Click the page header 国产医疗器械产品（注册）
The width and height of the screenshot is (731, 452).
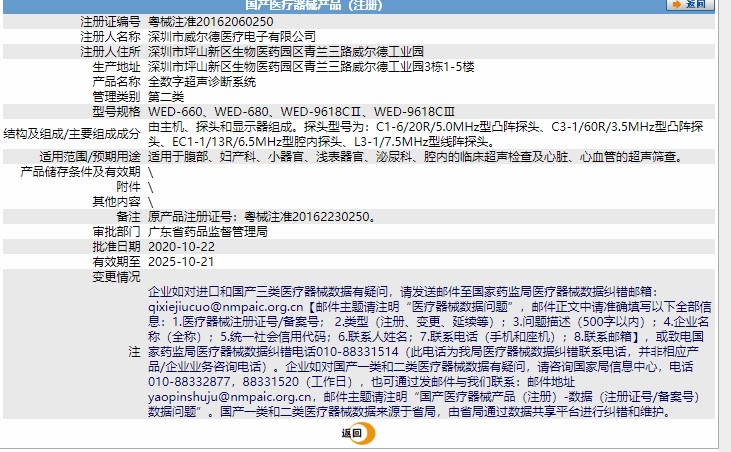click(314, 5)
